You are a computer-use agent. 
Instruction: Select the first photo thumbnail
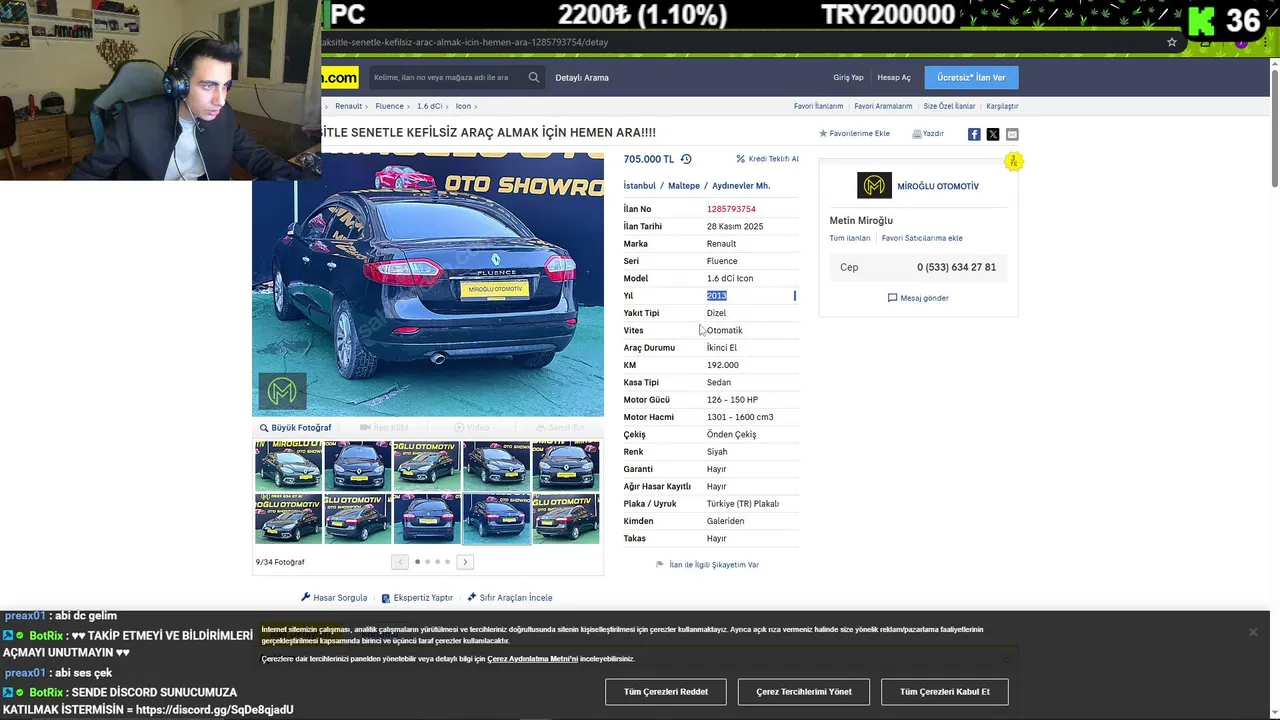pos(288,466)
